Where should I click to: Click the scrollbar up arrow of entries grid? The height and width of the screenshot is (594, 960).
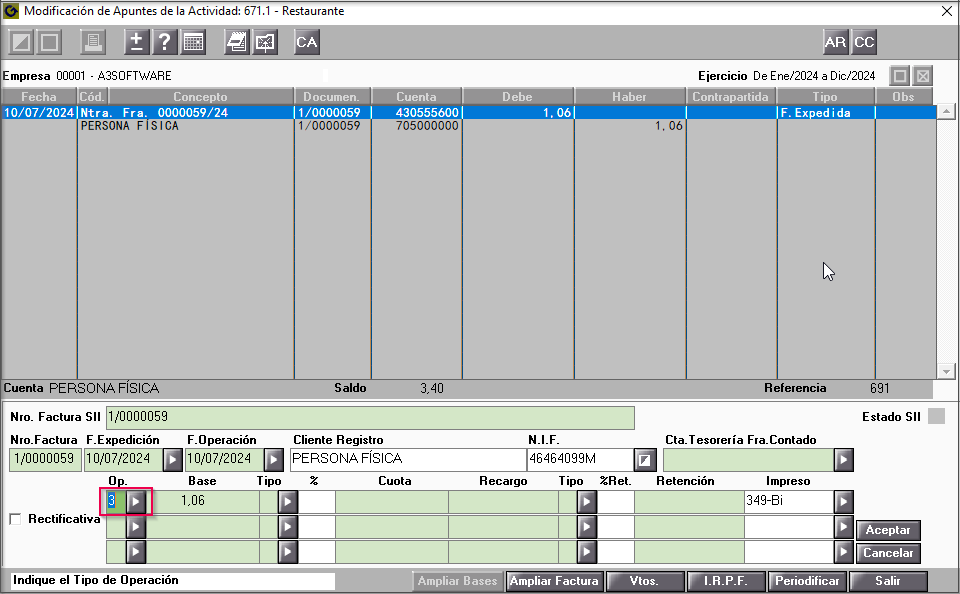tap(947, 111)
